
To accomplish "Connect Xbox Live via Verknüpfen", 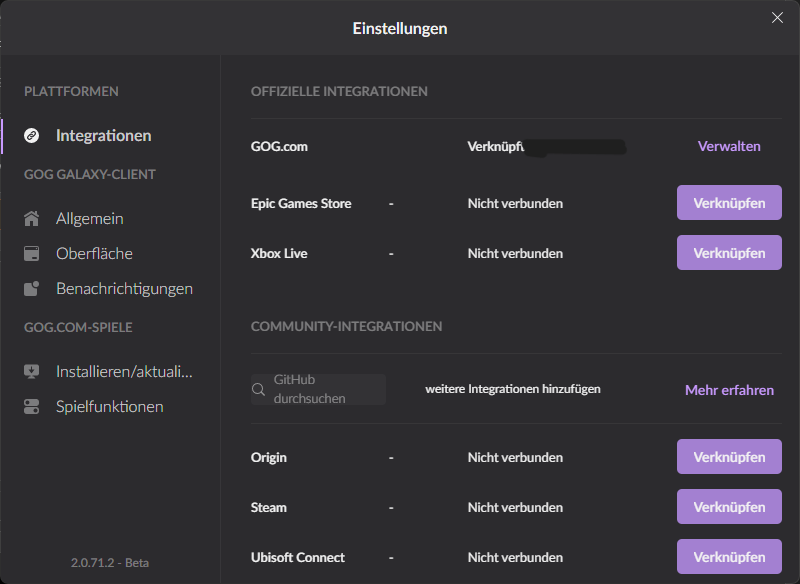I will [729, 252].
